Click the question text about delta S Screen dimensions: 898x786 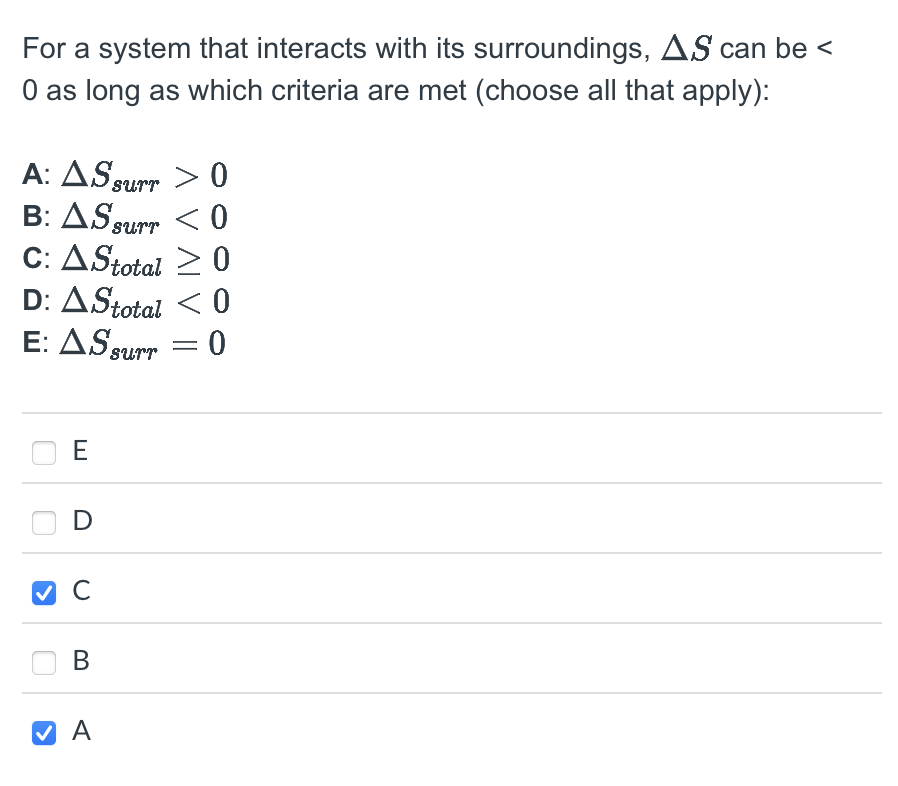pyautogui.click(x=430, y=68)
